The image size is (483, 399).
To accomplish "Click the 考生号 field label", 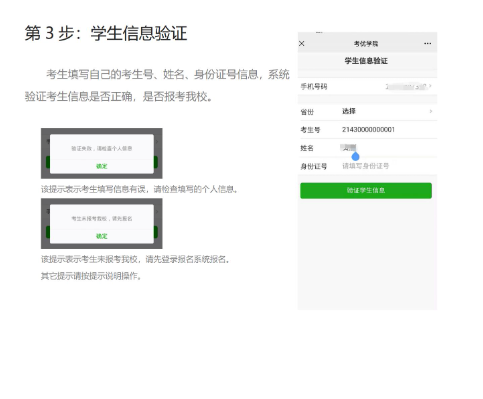I will pyautogui.click(x=310, y=130).
